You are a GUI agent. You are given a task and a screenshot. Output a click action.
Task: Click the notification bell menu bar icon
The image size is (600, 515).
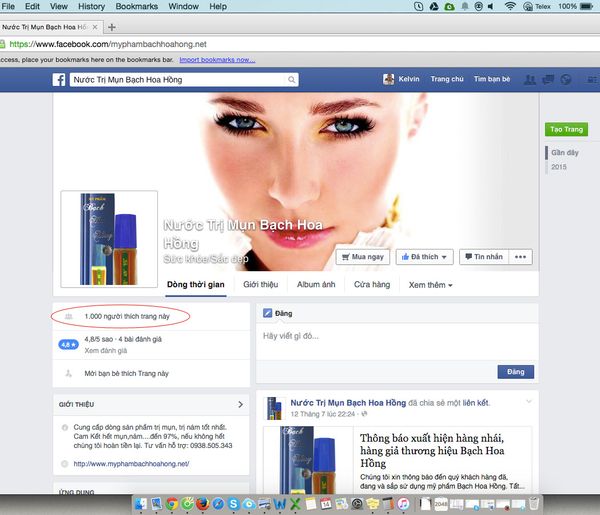click(465, 6)
